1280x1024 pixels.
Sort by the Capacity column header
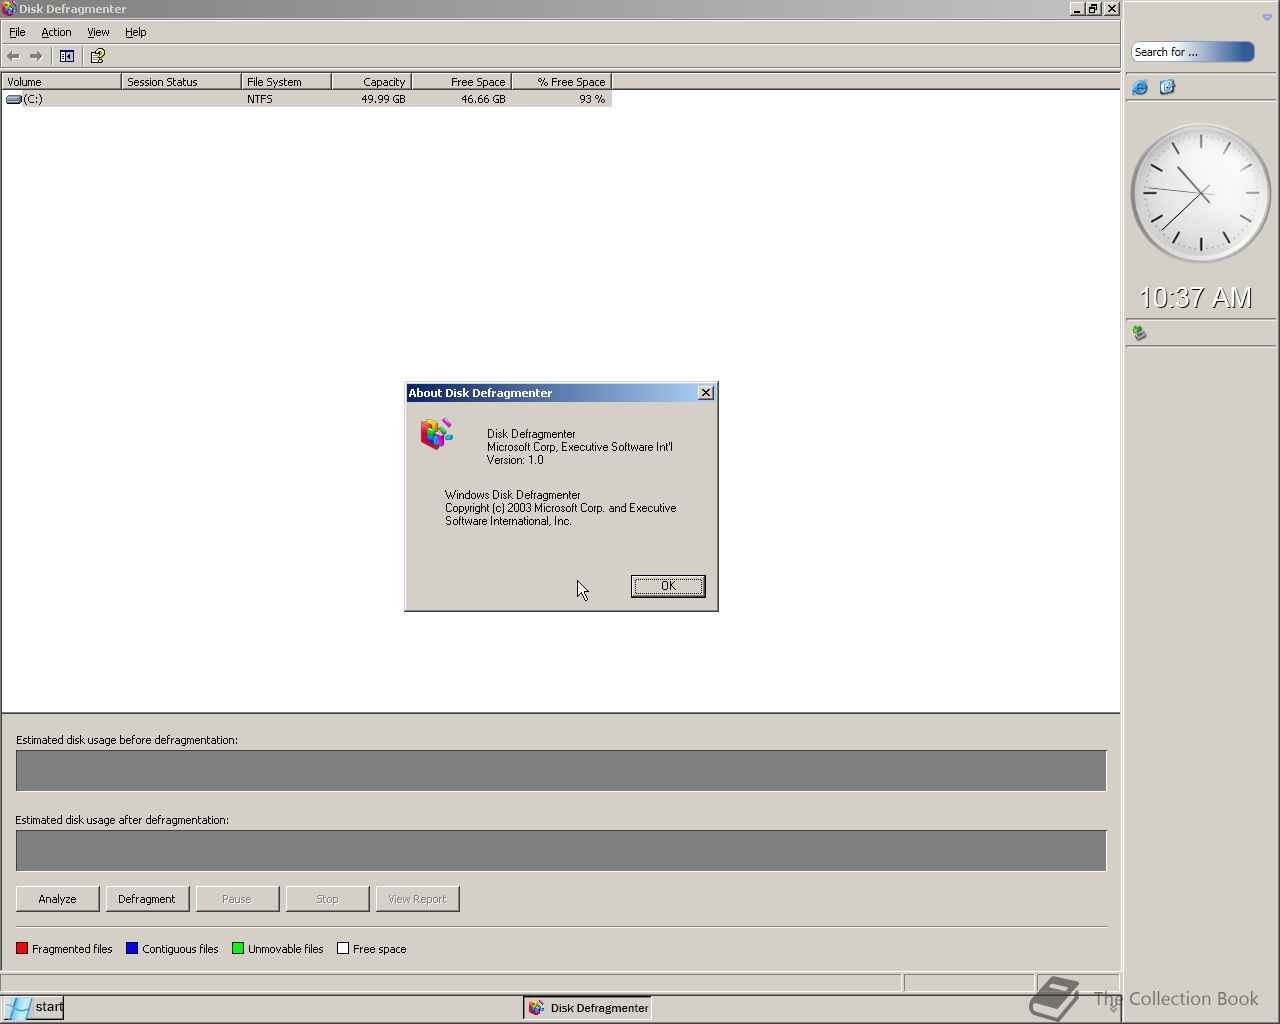click(371, 82)
